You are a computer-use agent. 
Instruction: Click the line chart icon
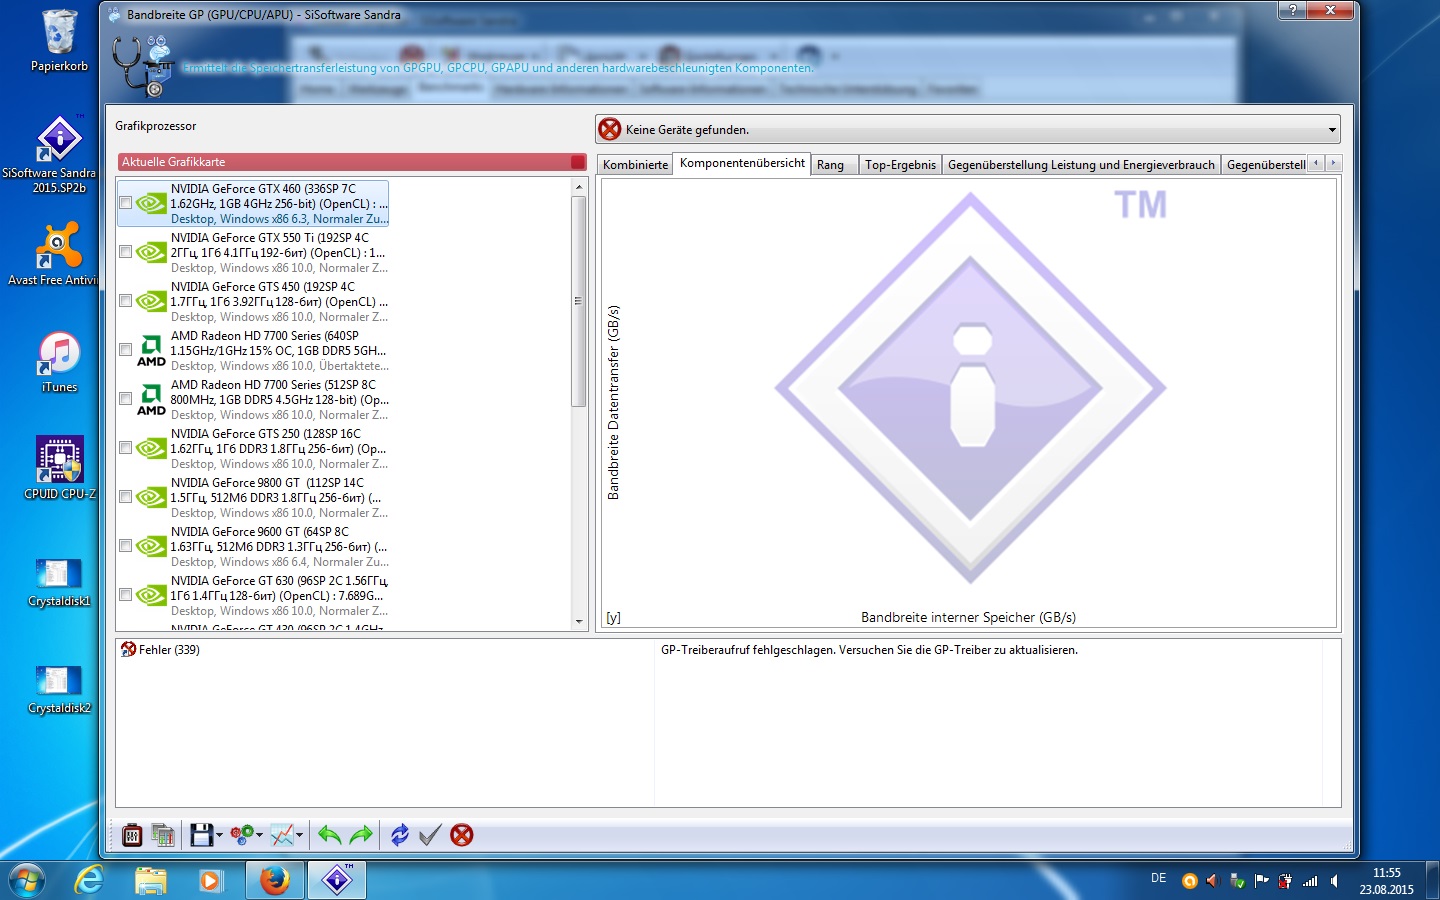282,835
